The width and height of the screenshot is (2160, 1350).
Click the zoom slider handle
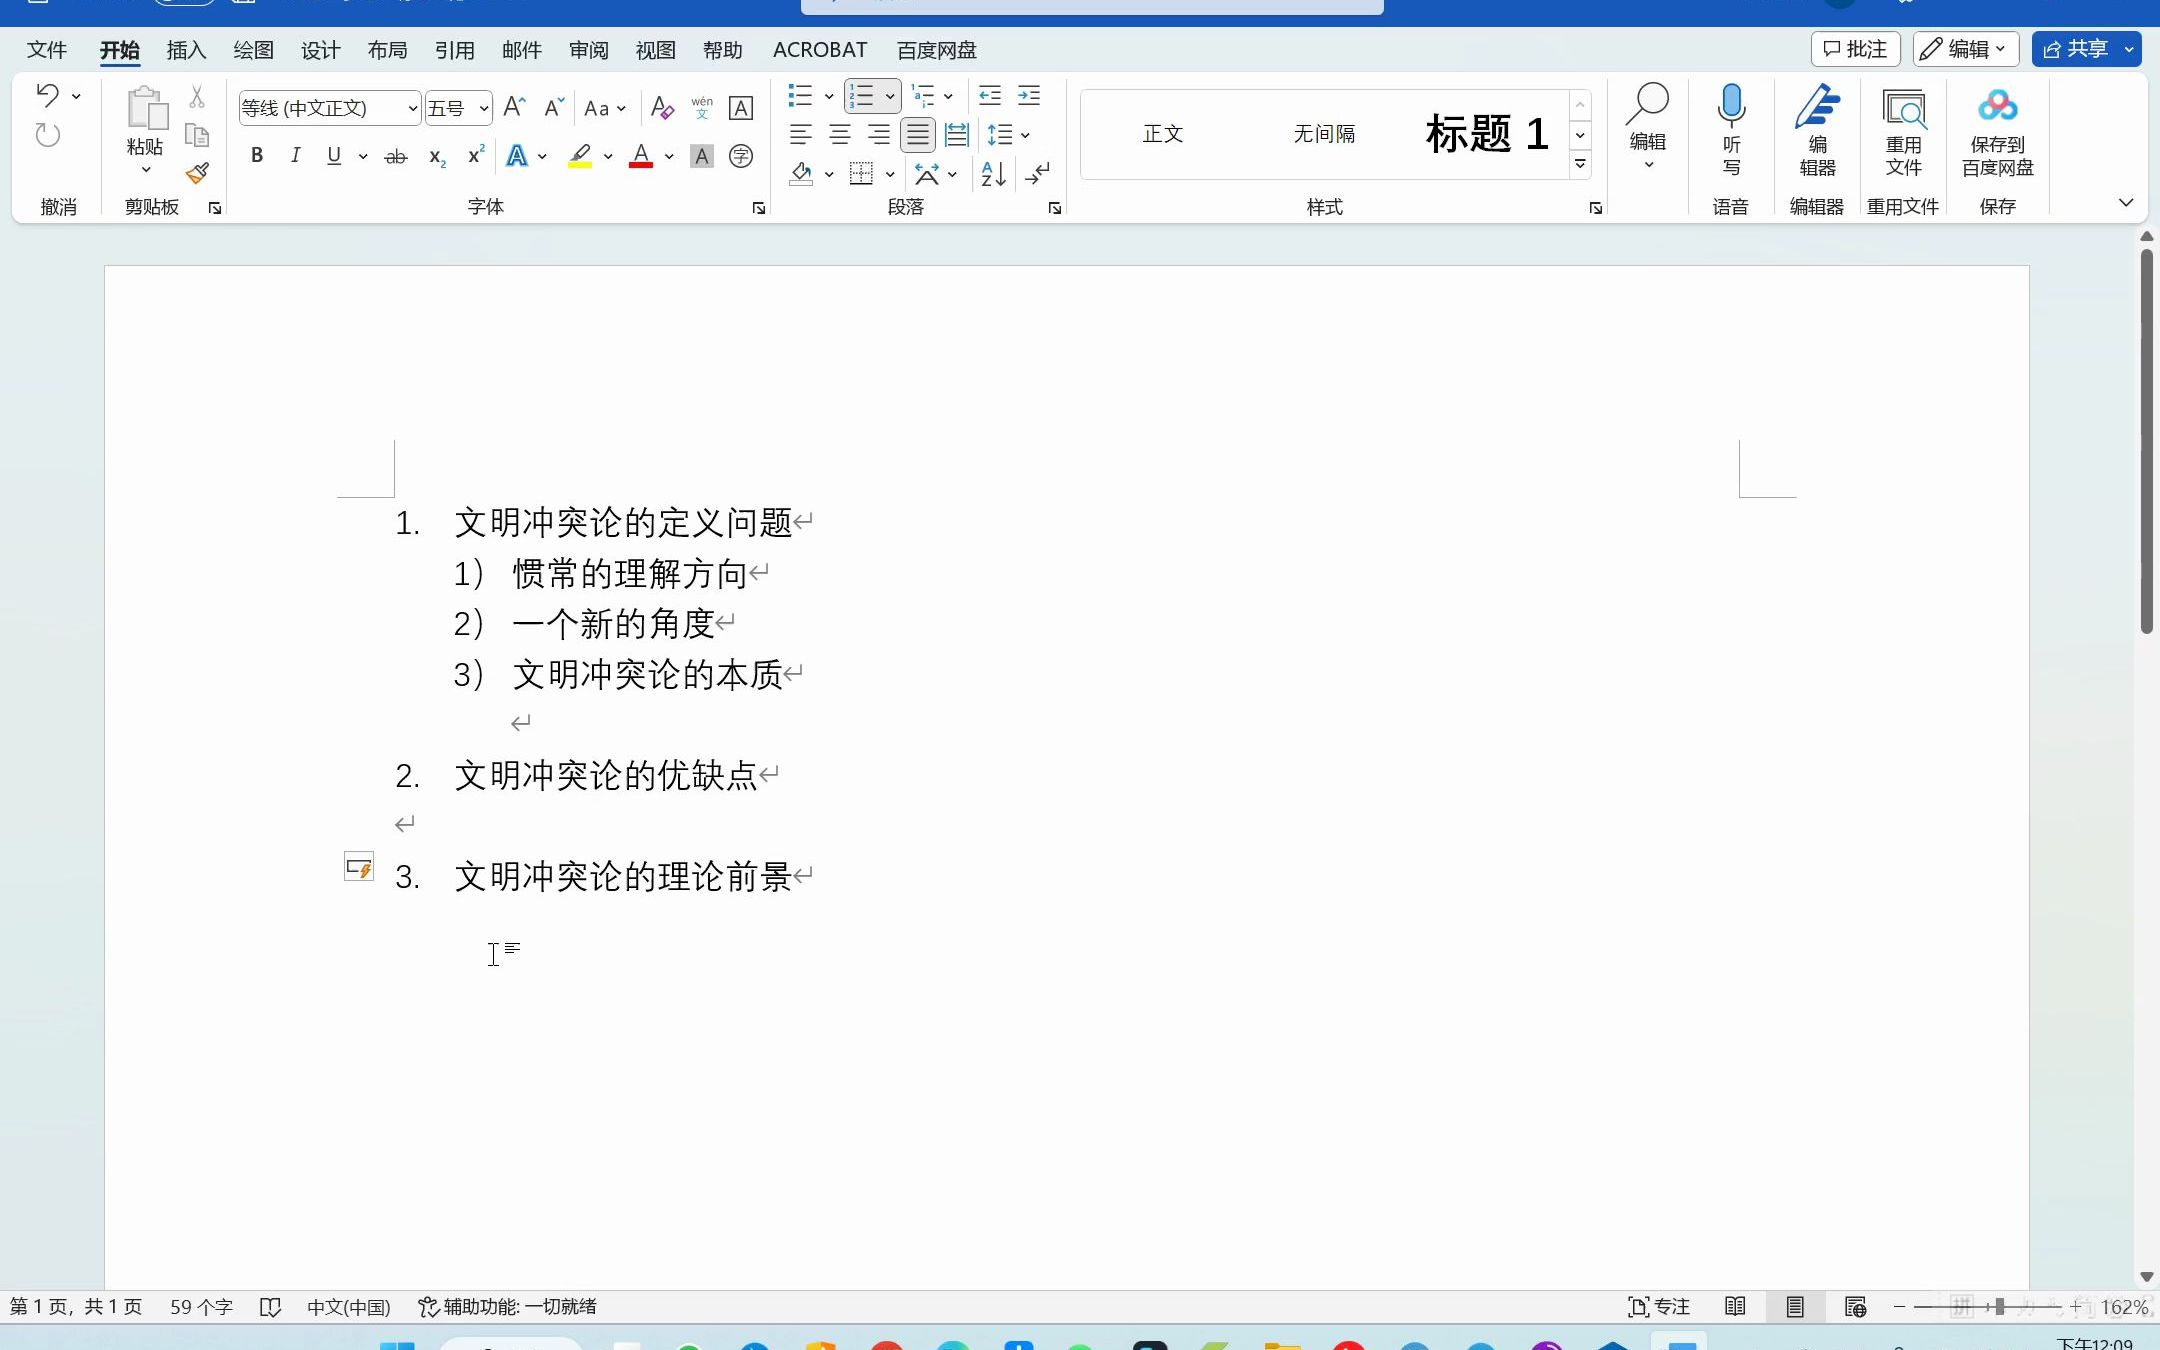[1998, 1307]
